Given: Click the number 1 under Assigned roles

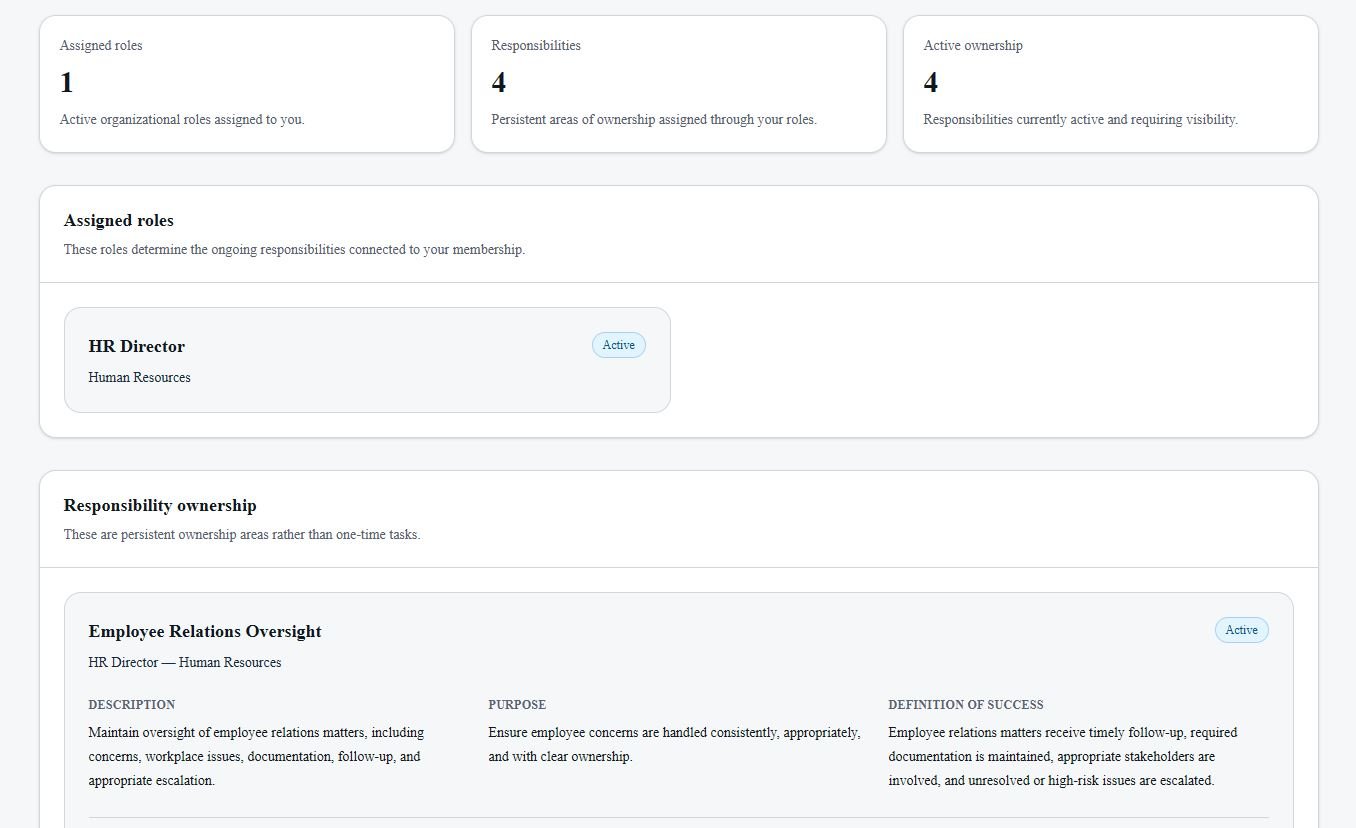Looking at the screenshot, I should click(x=67, y=82).
